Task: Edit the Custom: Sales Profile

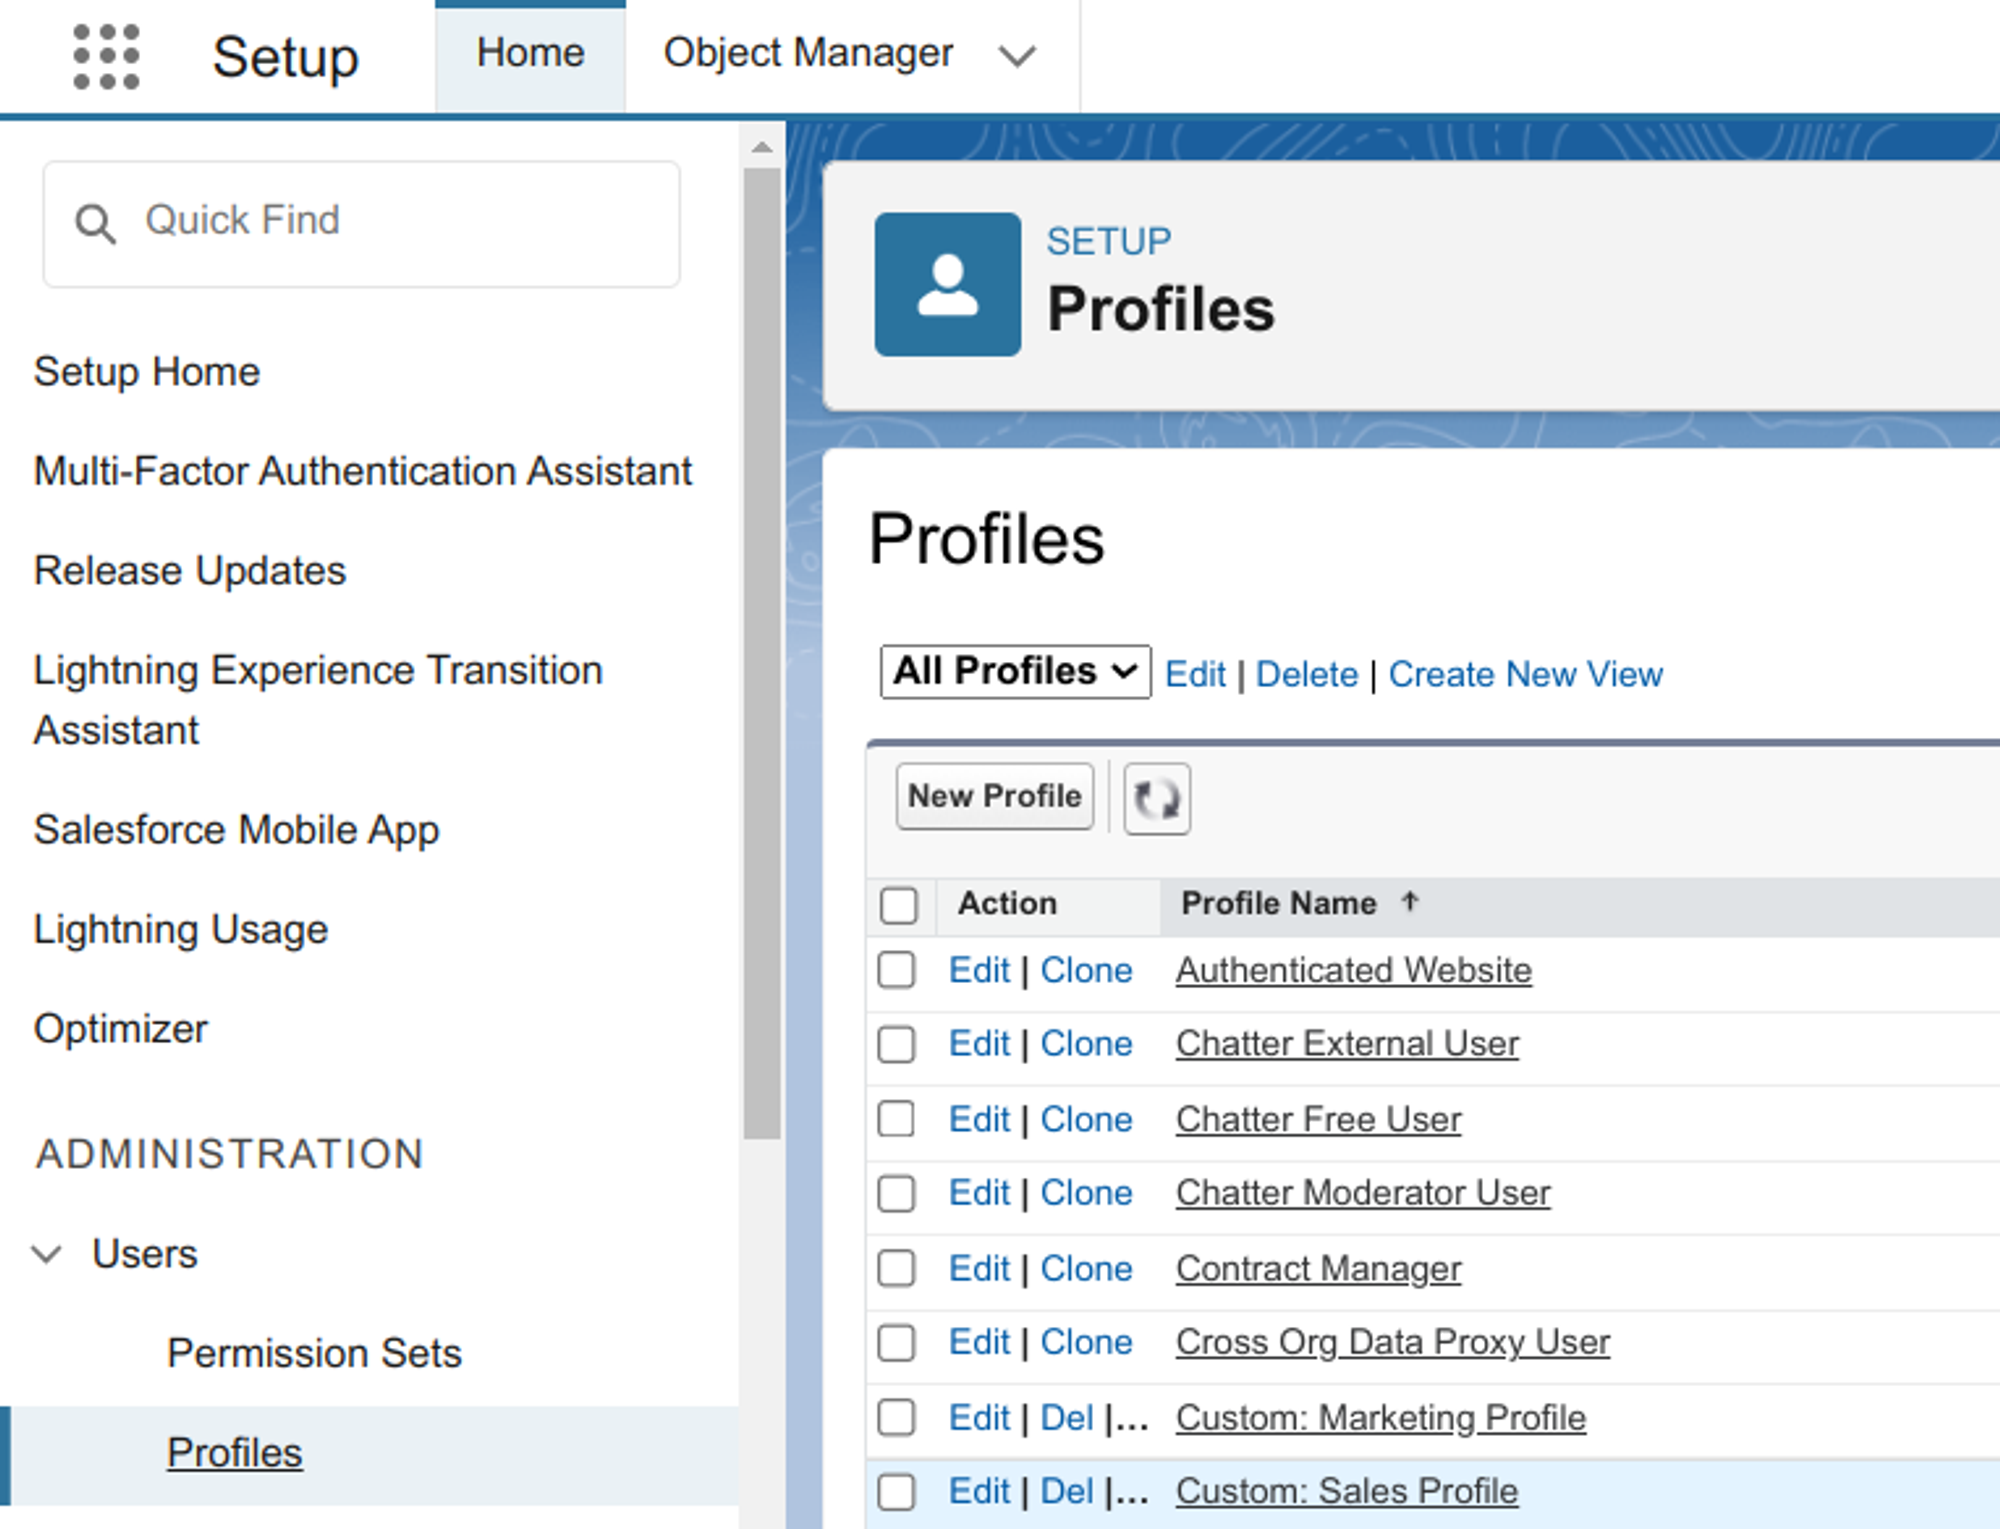Action: click(x=979, y=1491)
